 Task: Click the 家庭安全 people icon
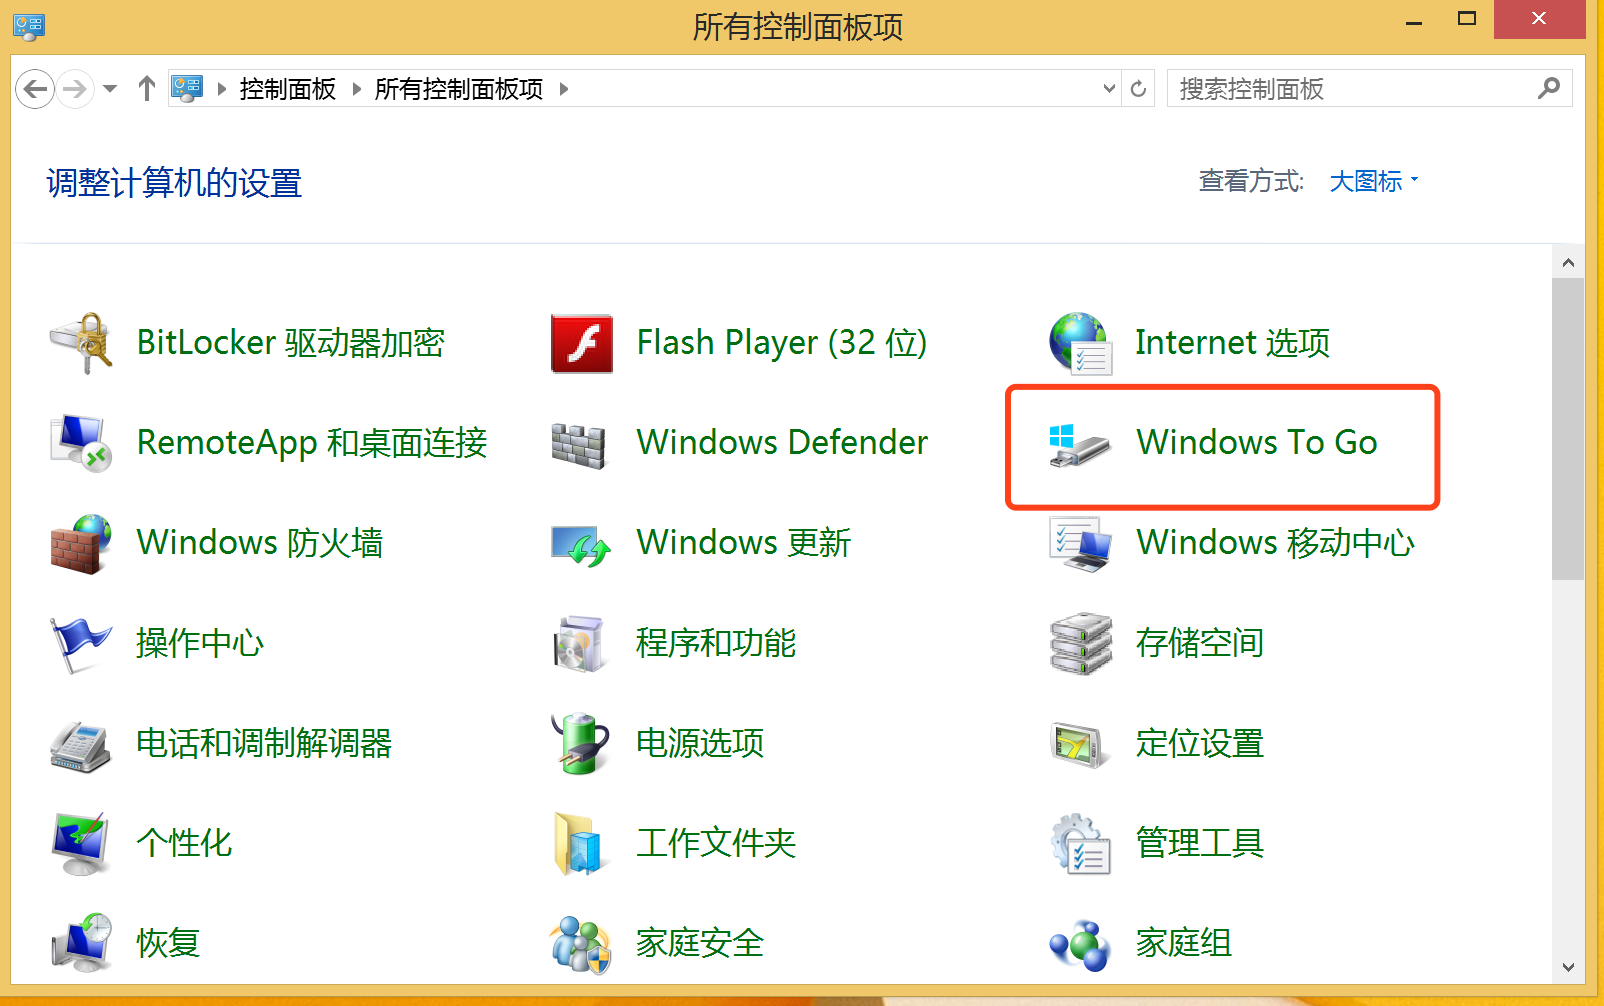point(581,945)
